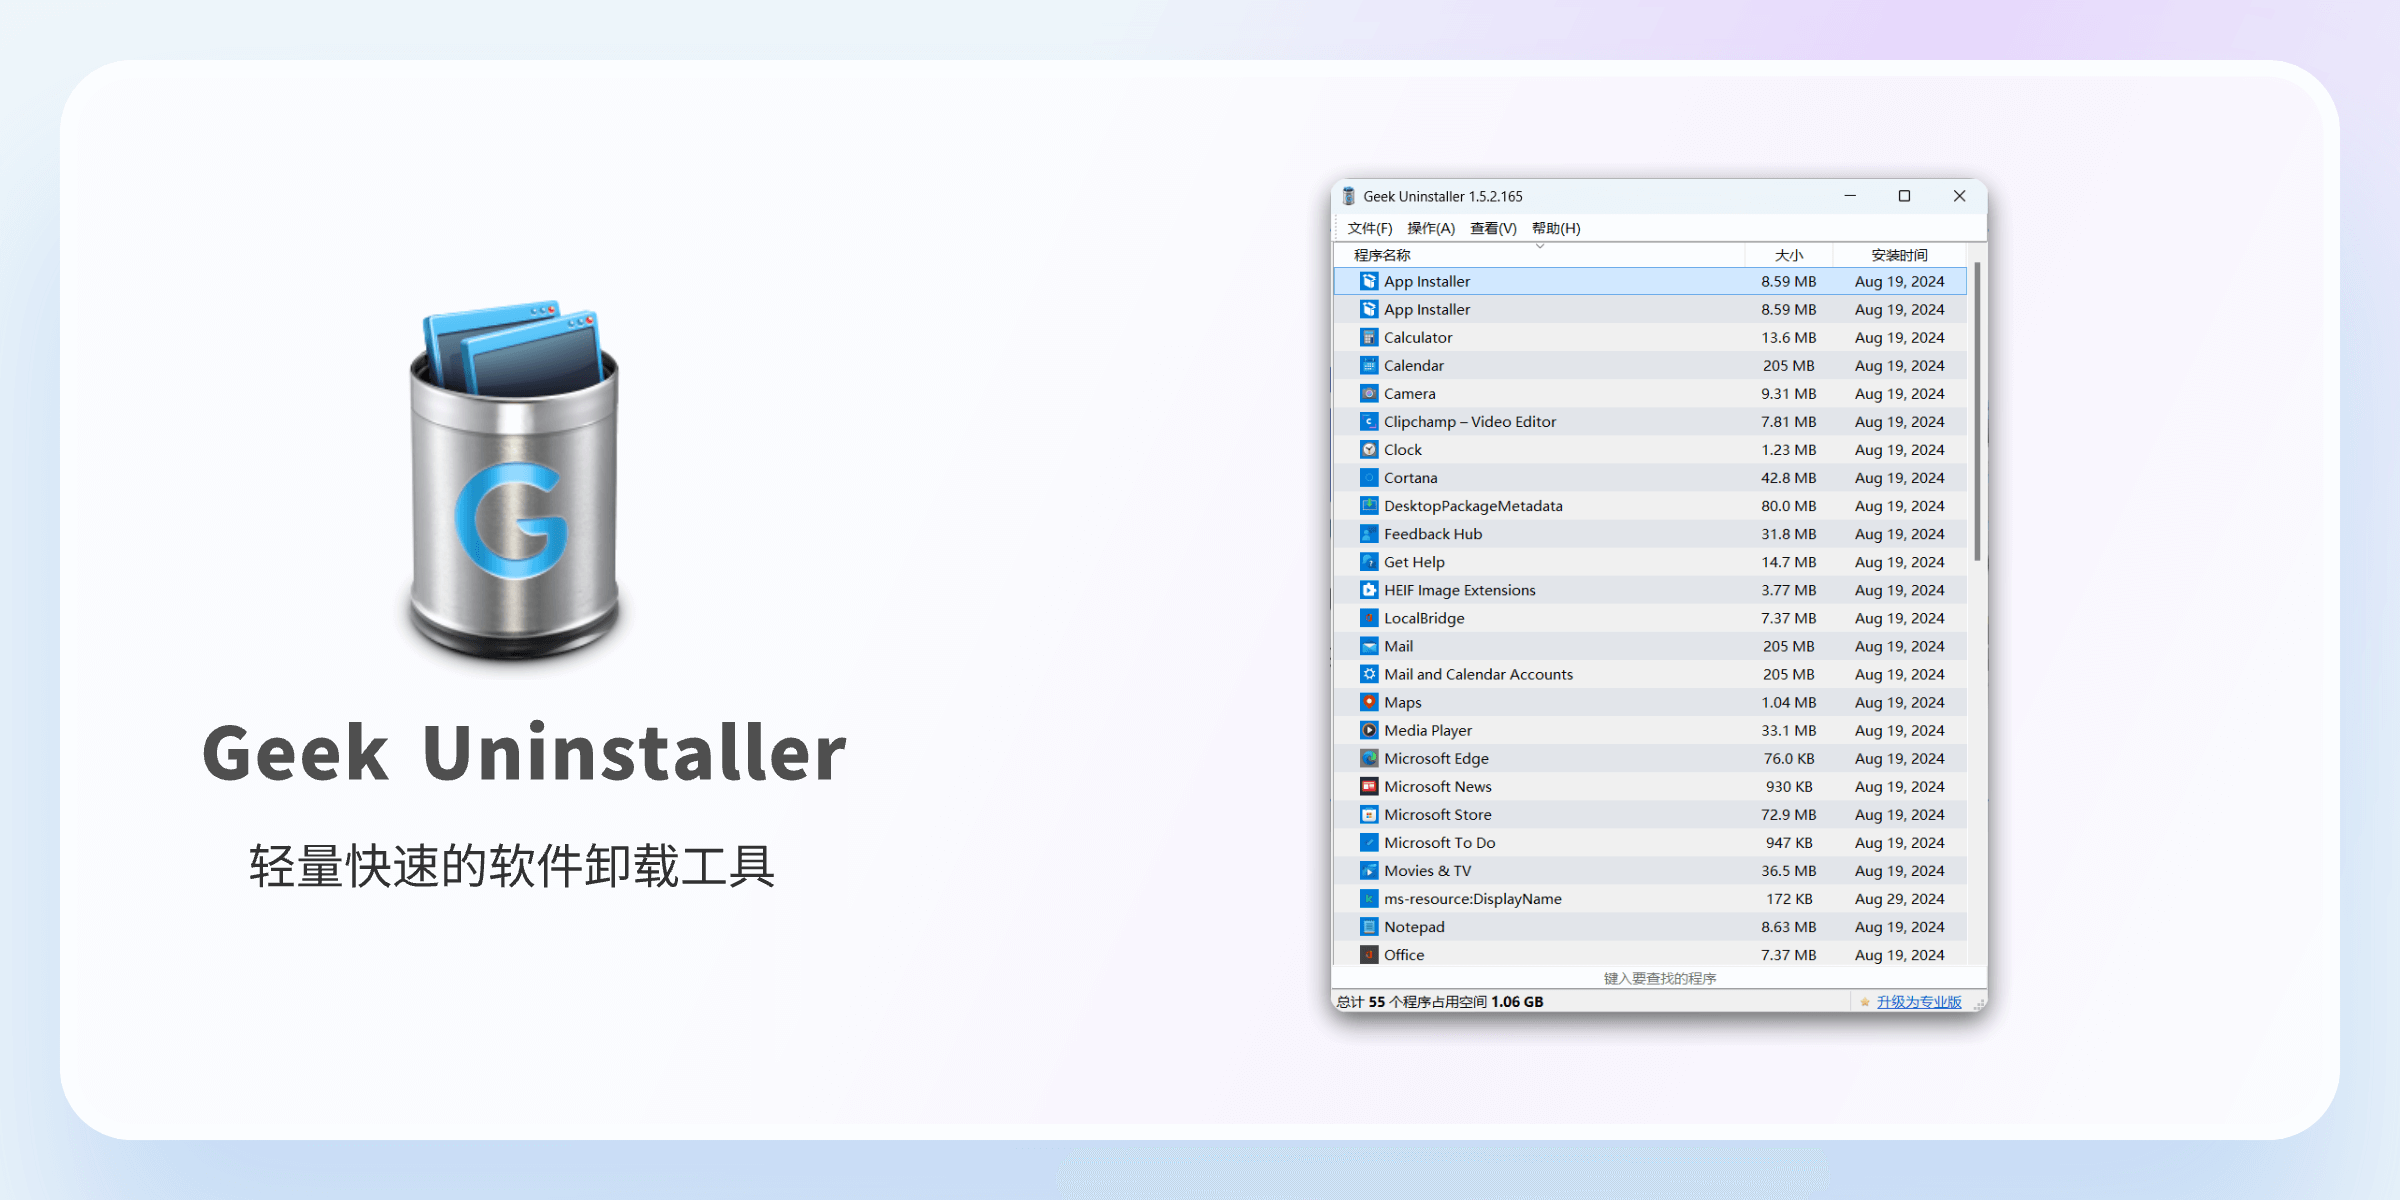Click the Microsoft Store icon
The image size is (2400, 1200).
pyautogui.click(x=1369, y=814)
